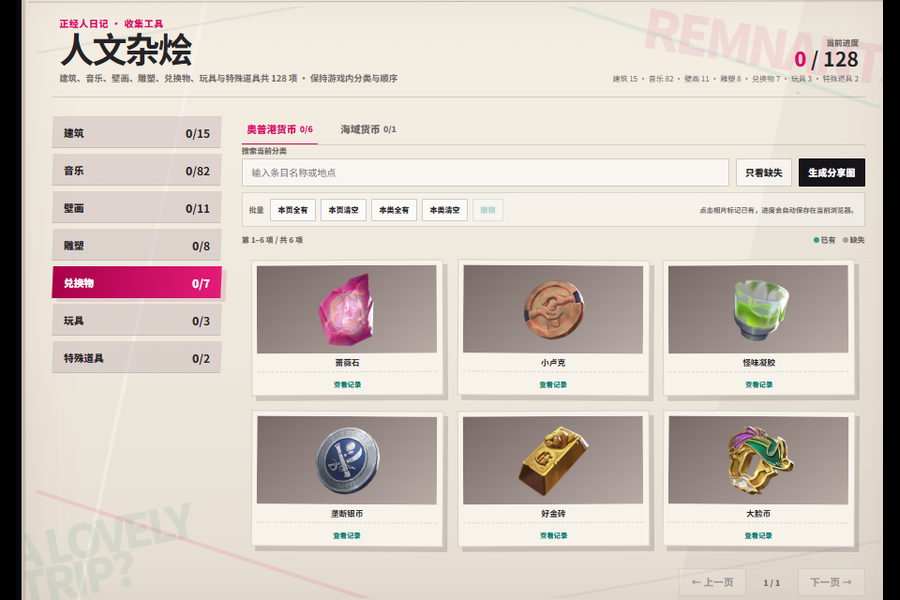900x600 pixels.
Task: Go to previous page with 上一页
Action: tap(712, 582)
